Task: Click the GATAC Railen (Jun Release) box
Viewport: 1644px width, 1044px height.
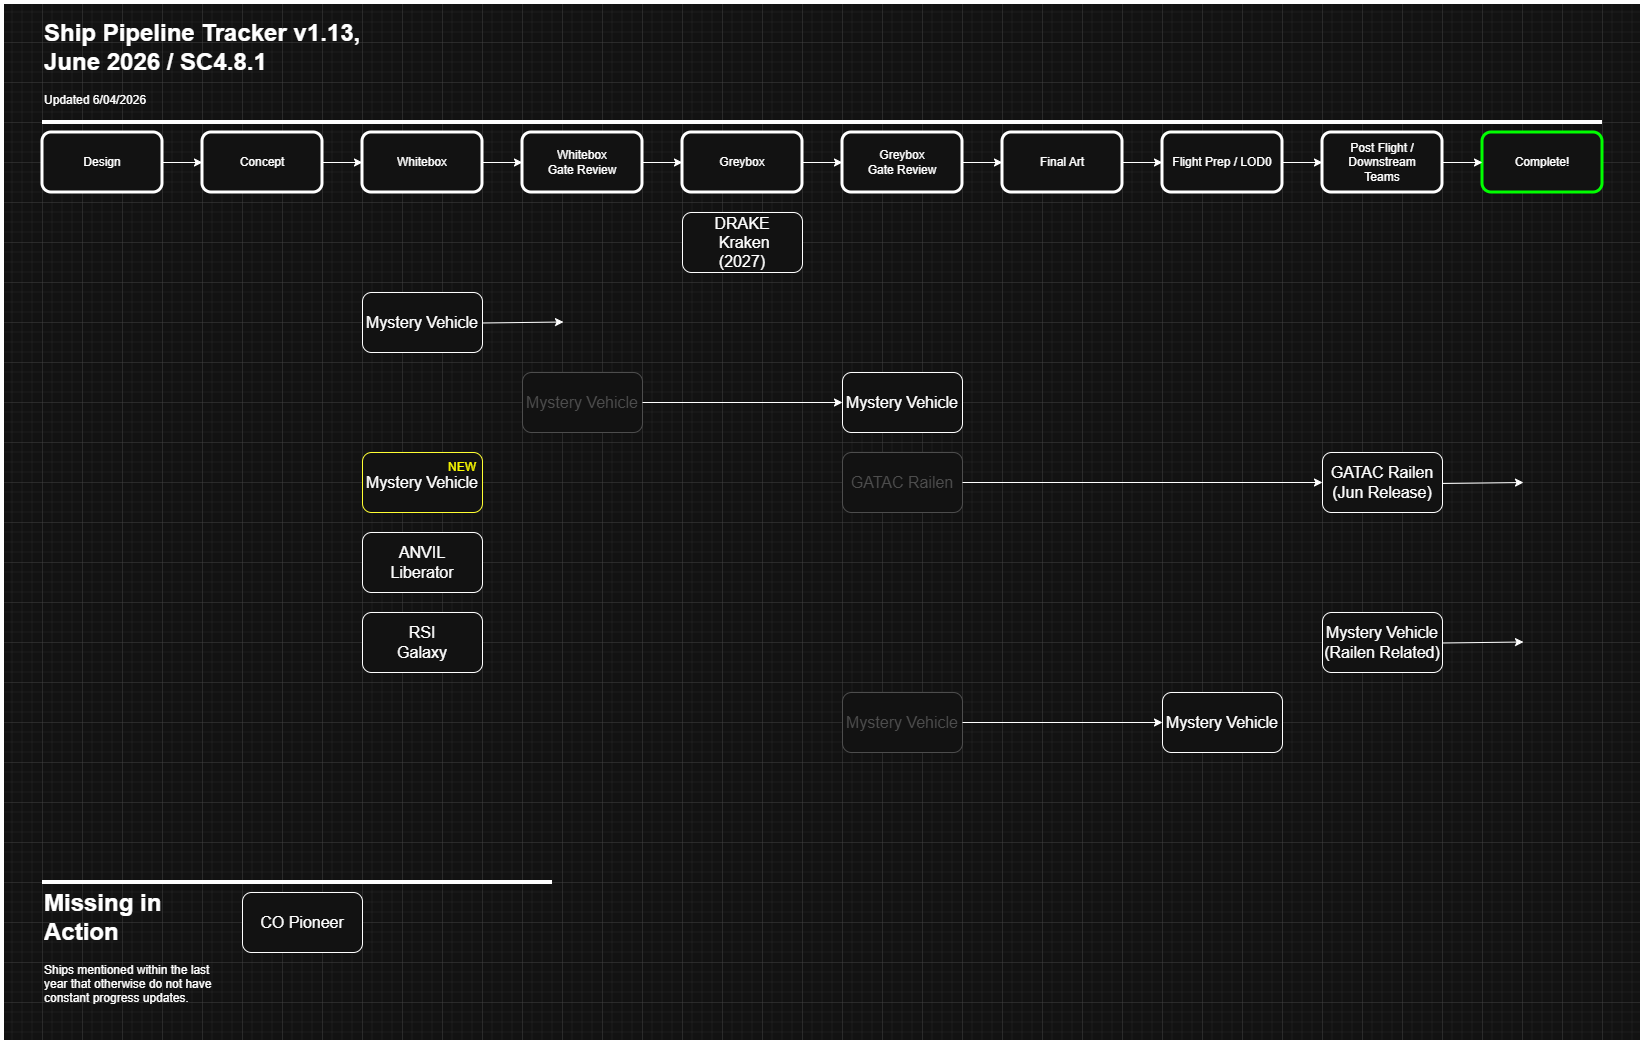Action: 1382,482
